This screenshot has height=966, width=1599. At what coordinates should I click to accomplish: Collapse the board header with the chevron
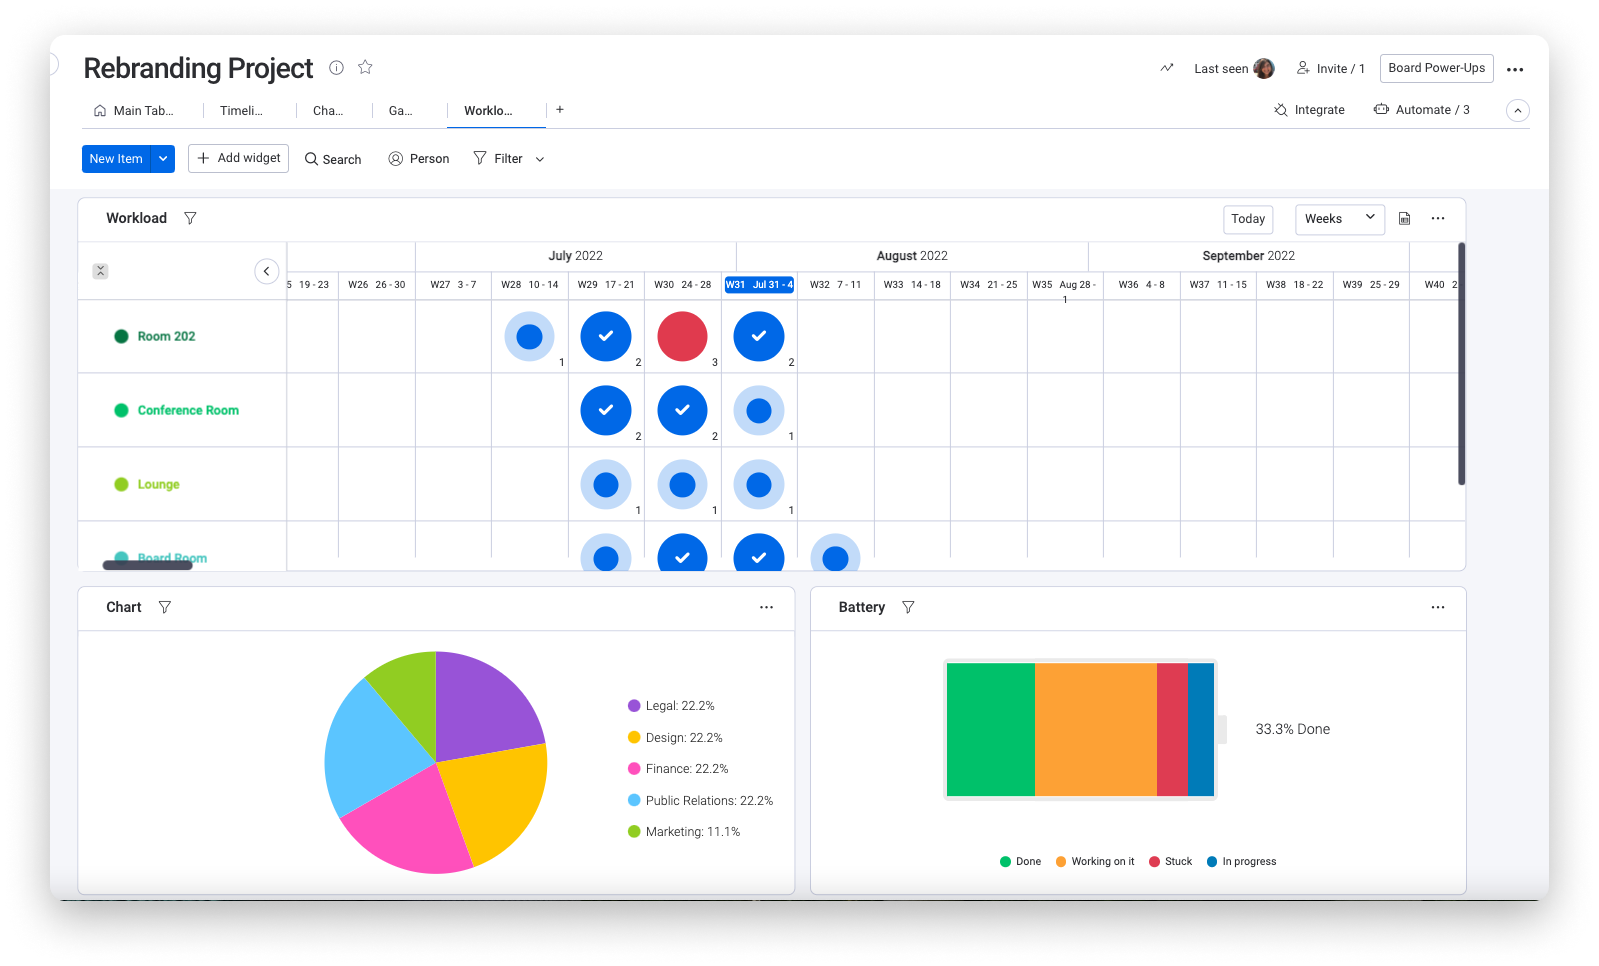[x=1517, y=110]
